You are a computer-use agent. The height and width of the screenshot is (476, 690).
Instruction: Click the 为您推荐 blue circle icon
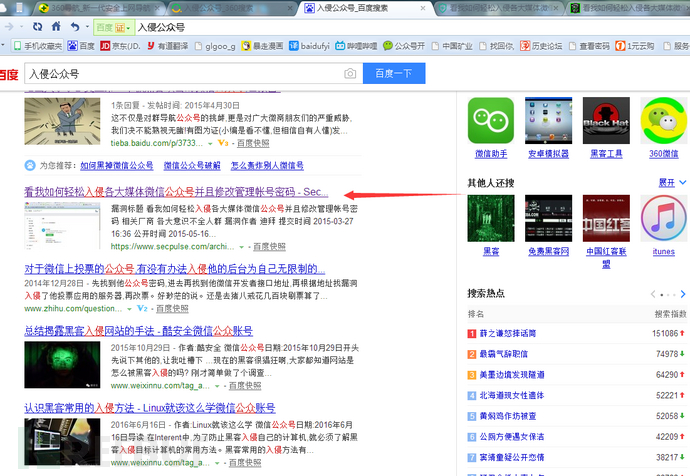click(30, 165)
